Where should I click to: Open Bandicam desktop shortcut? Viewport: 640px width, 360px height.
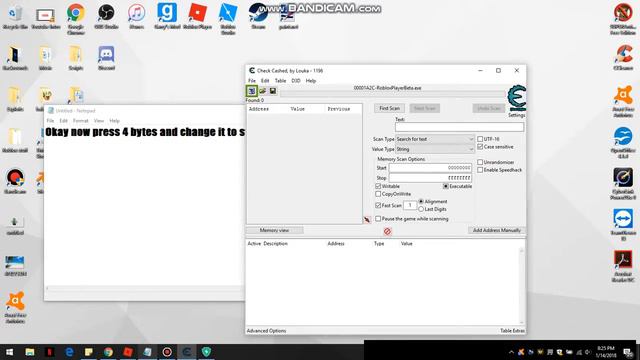click(x=15, y=181)
